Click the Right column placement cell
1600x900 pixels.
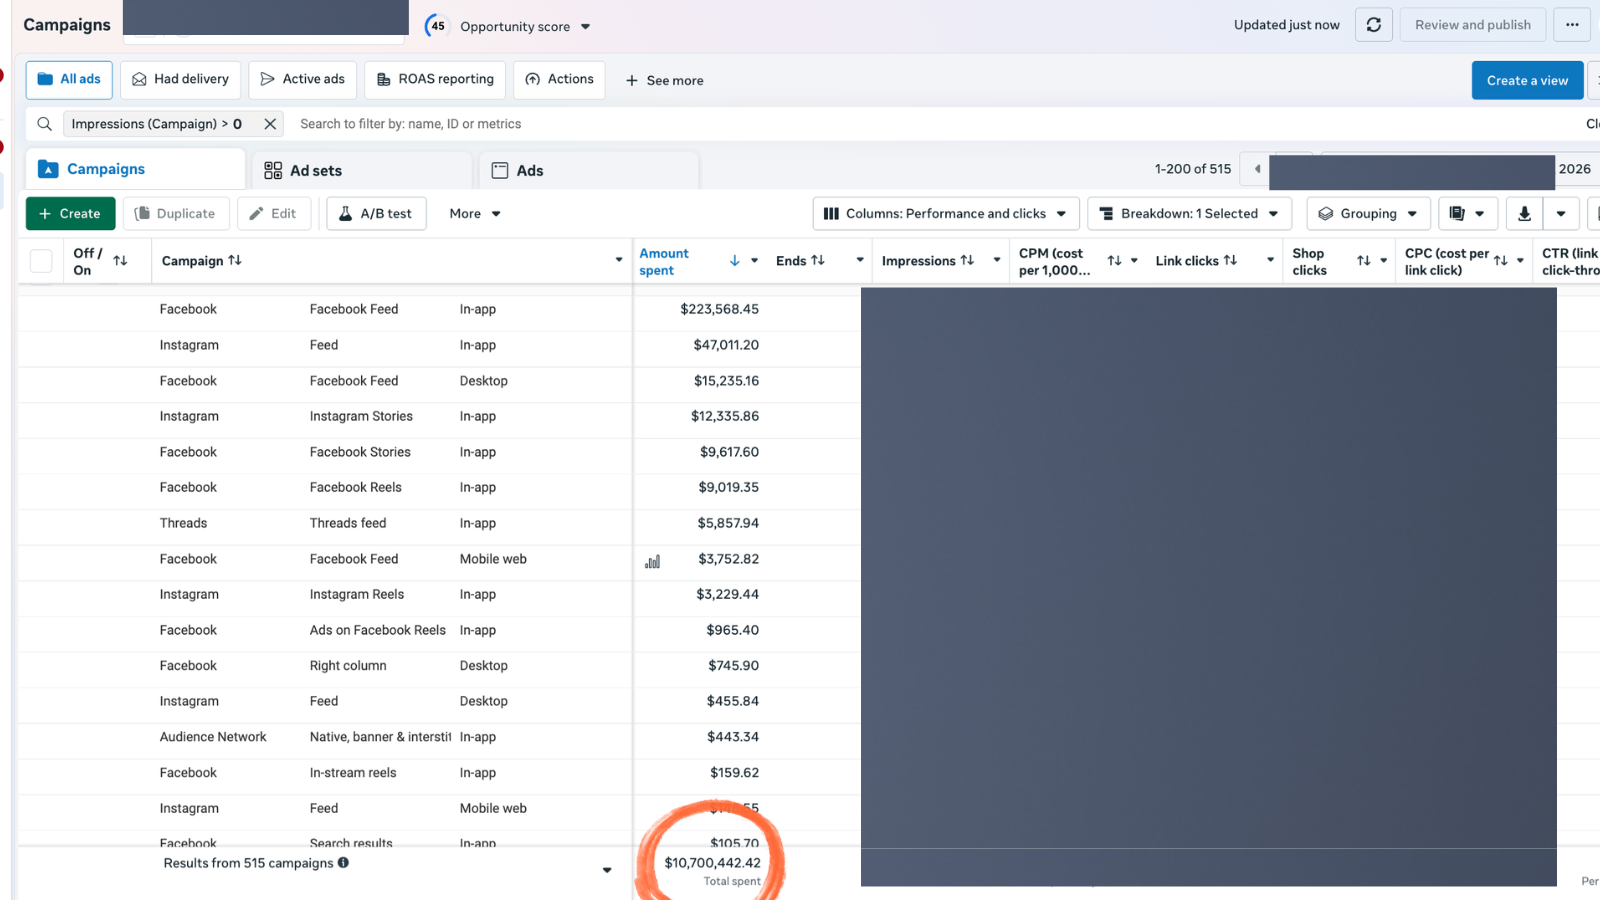348,666
